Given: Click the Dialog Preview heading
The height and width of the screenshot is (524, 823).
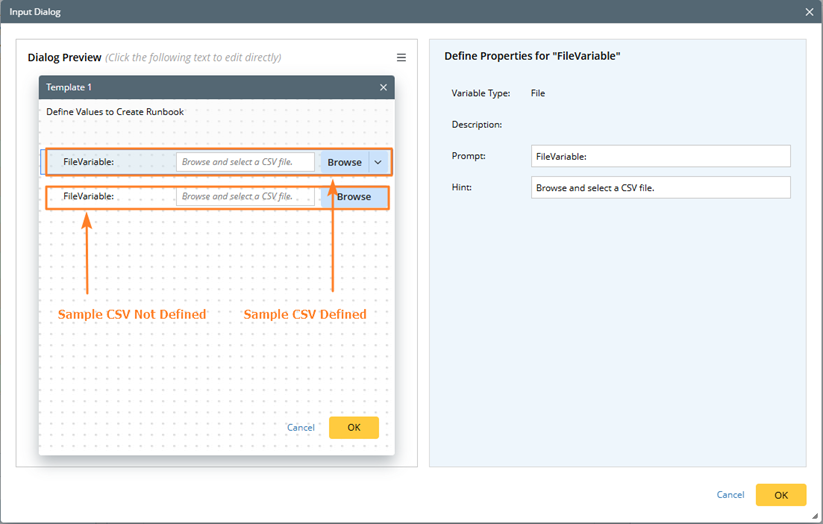Looking at the screenshot, I should [x=65, y=58].
